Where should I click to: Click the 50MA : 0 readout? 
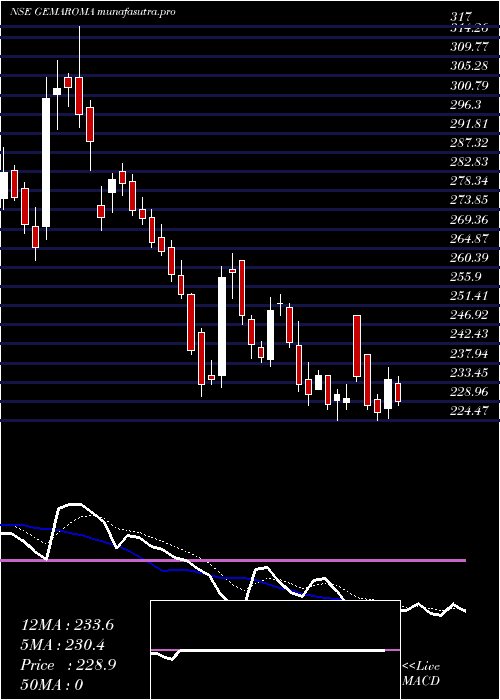(x=52, y=685)
